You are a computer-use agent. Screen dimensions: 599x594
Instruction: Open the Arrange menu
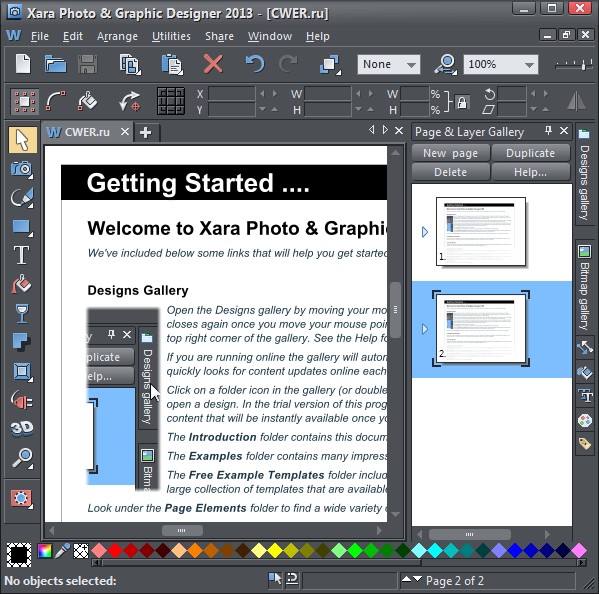(x=117, y=36)
